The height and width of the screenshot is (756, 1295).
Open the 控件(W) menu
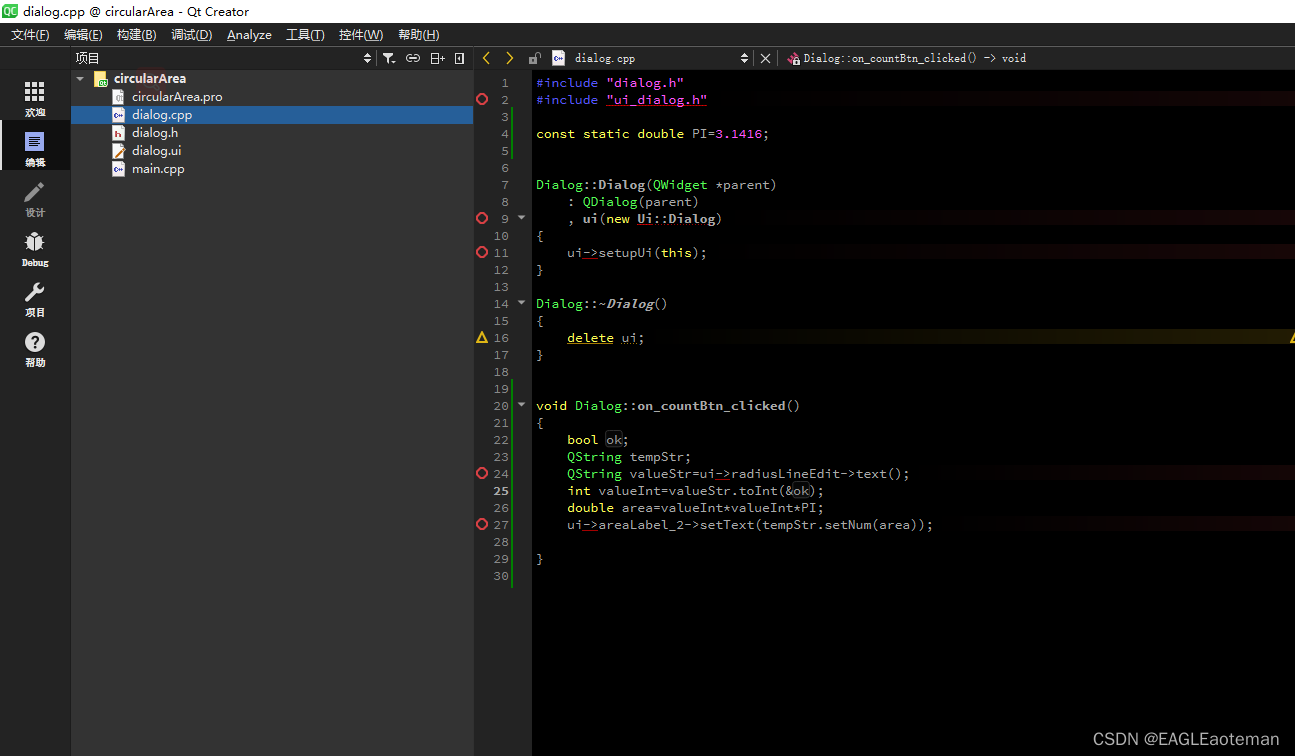coord(360,35)
